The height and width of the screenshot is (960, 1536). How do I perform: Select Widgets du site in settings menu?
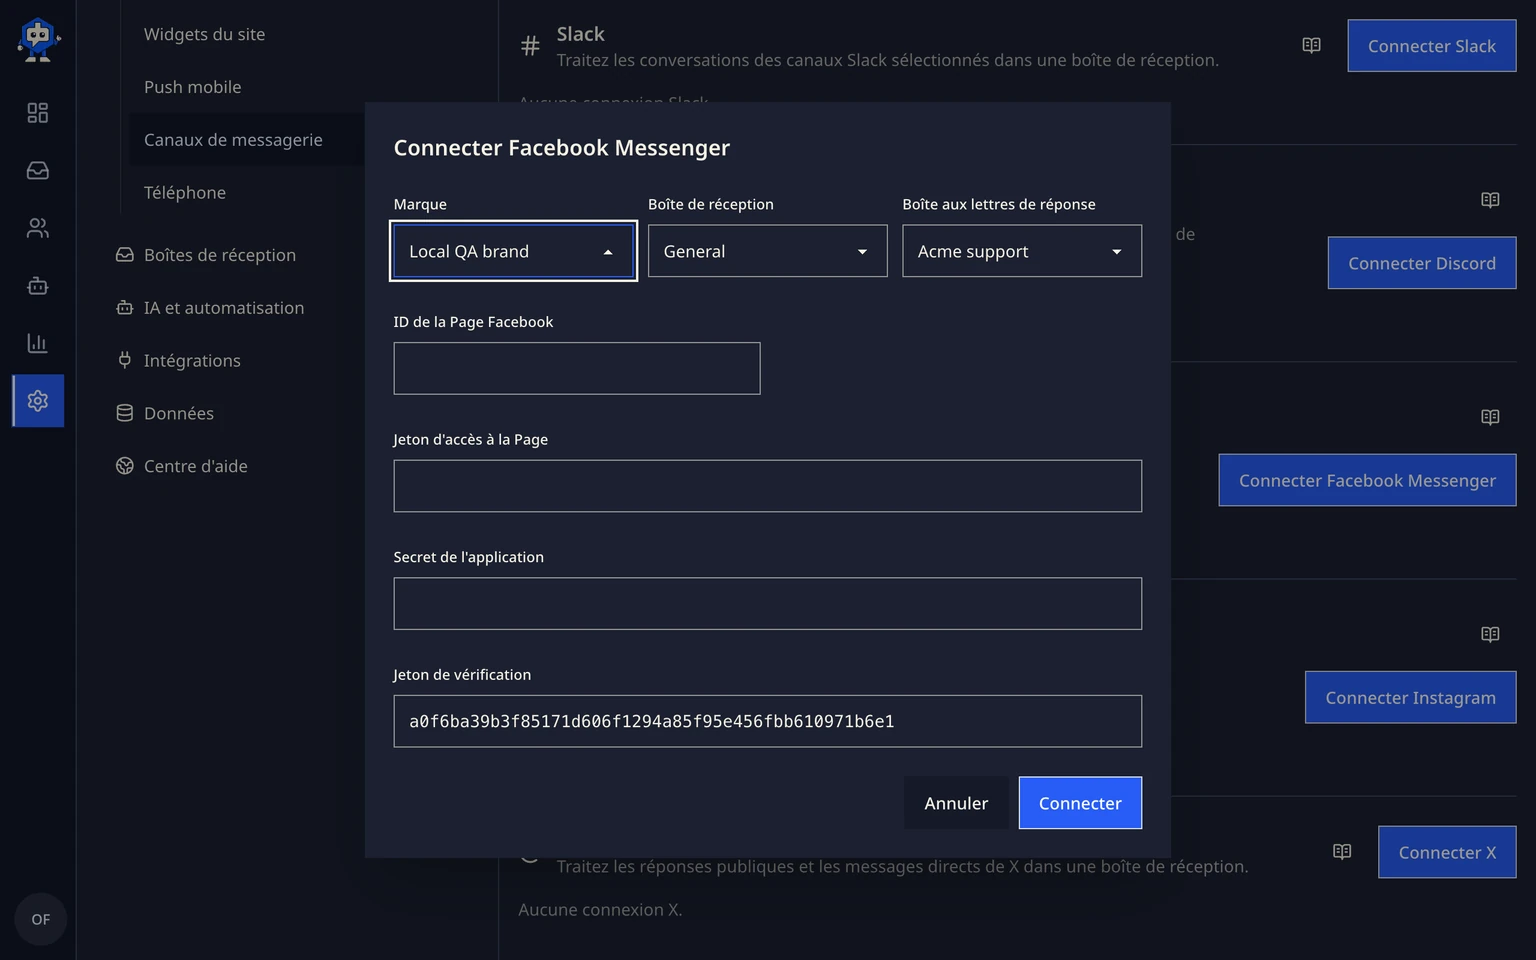click(x=204, y=34)
